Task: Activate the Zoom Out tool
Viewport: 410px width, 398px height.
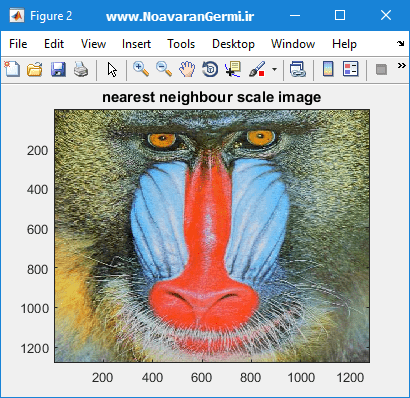Action: pyautogui.click(x=164, y=69)
